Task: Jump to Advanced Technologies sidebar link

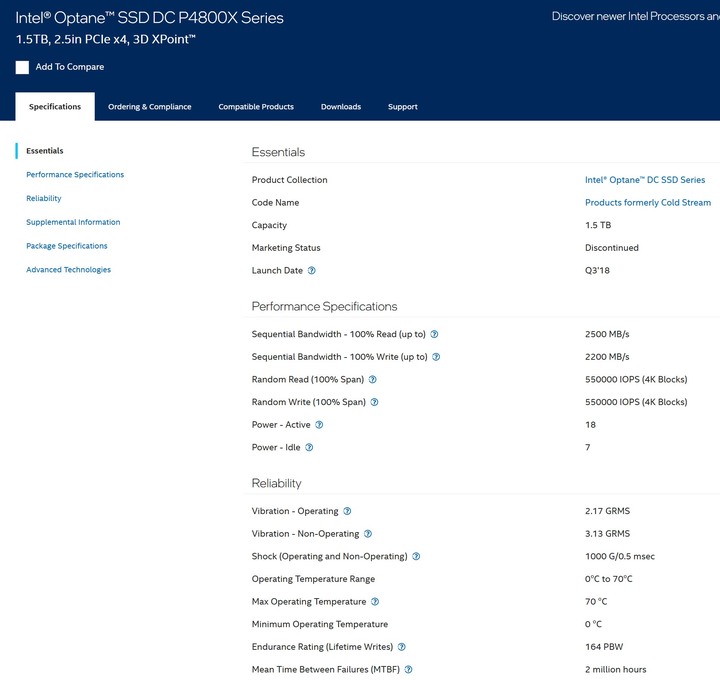Action: point(68,270)
